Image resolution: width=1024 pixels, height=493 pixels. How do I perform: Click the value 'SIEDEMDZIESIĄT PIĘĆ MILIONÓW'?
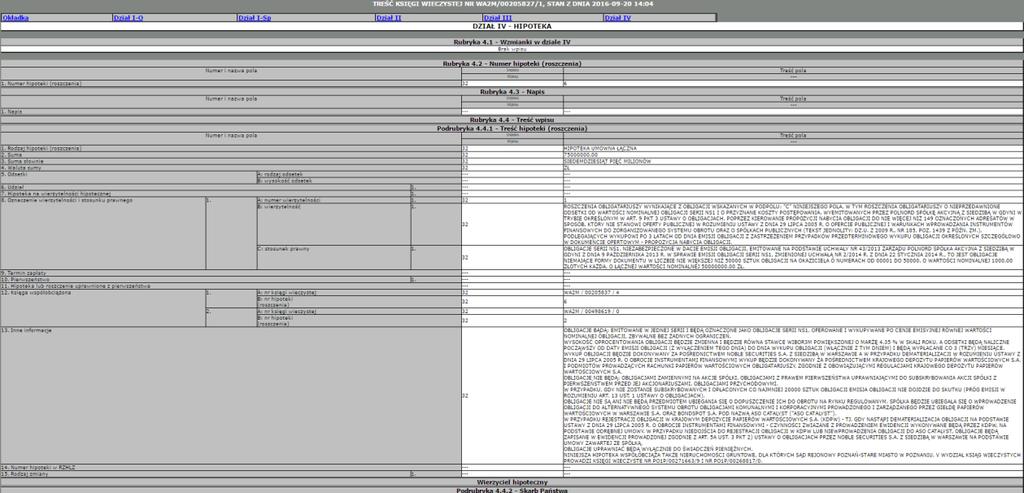(607, 161)
